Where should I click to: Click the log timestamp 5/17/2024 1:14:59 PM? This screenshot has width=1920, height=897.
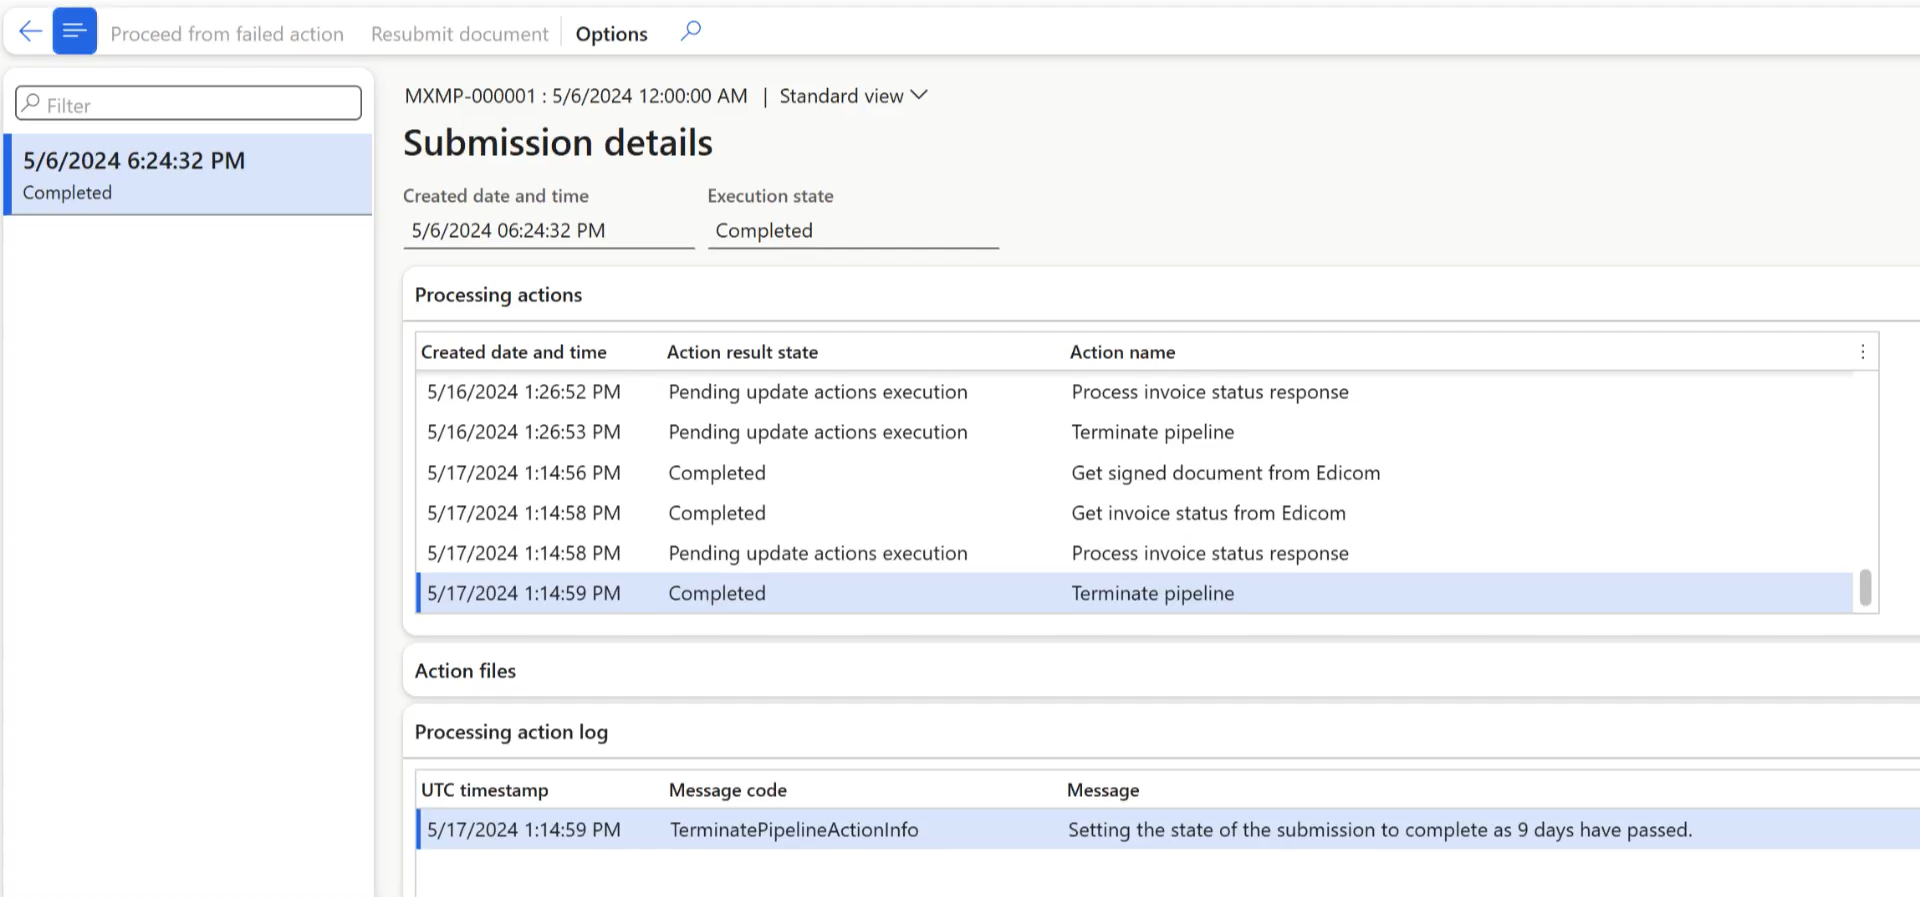[524, 830]
